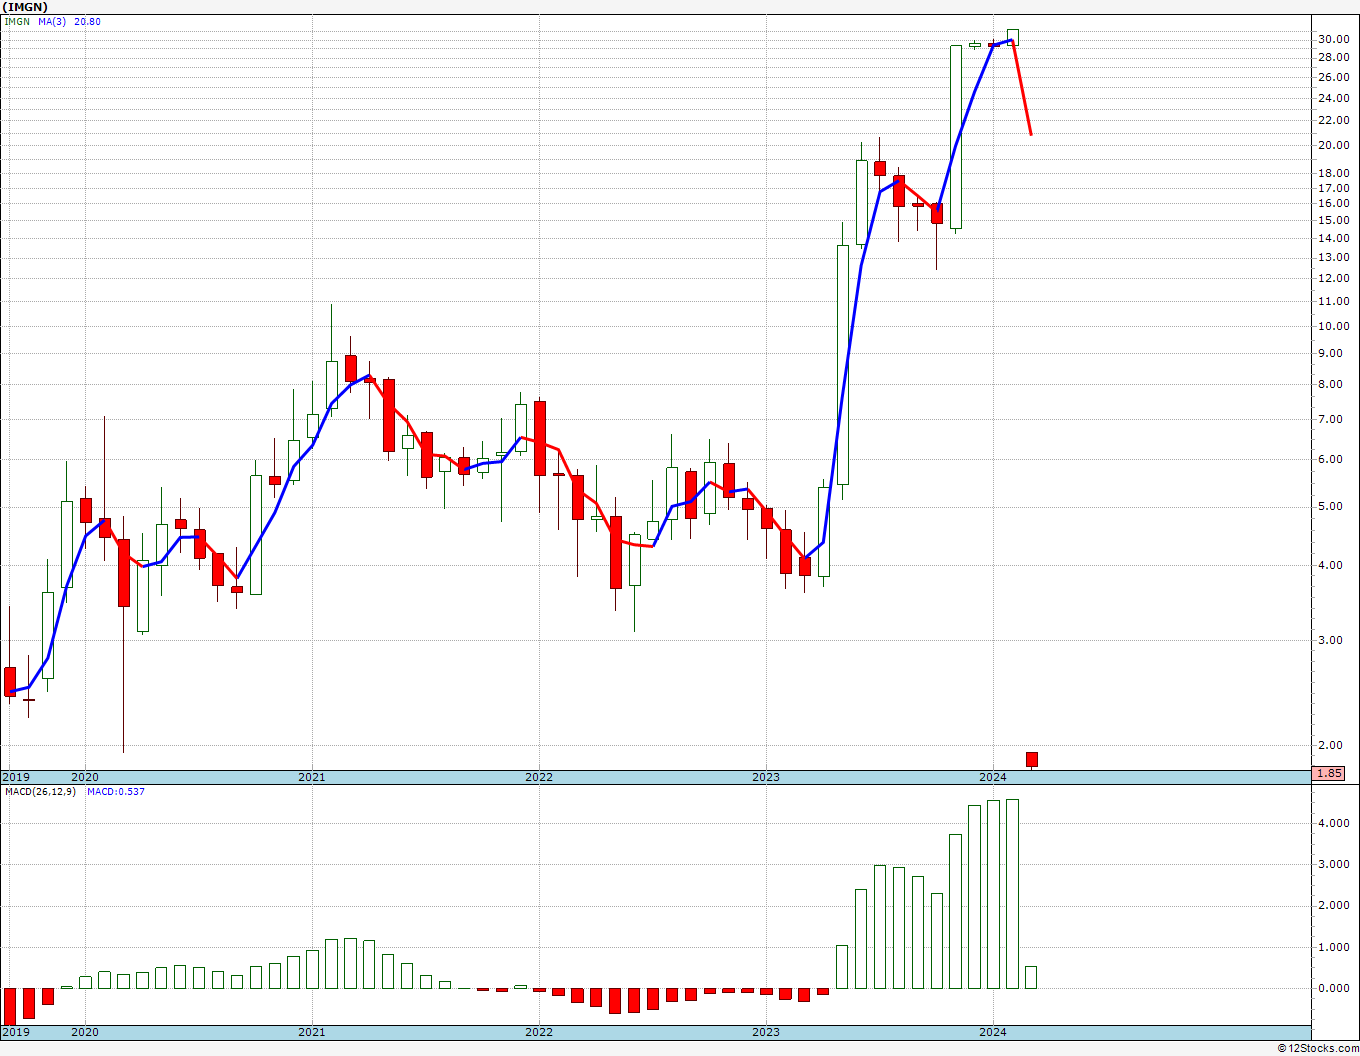The image size is (1360, 1056).
Task: Click the 14.00 price axis label
Action: point(1333,238)
